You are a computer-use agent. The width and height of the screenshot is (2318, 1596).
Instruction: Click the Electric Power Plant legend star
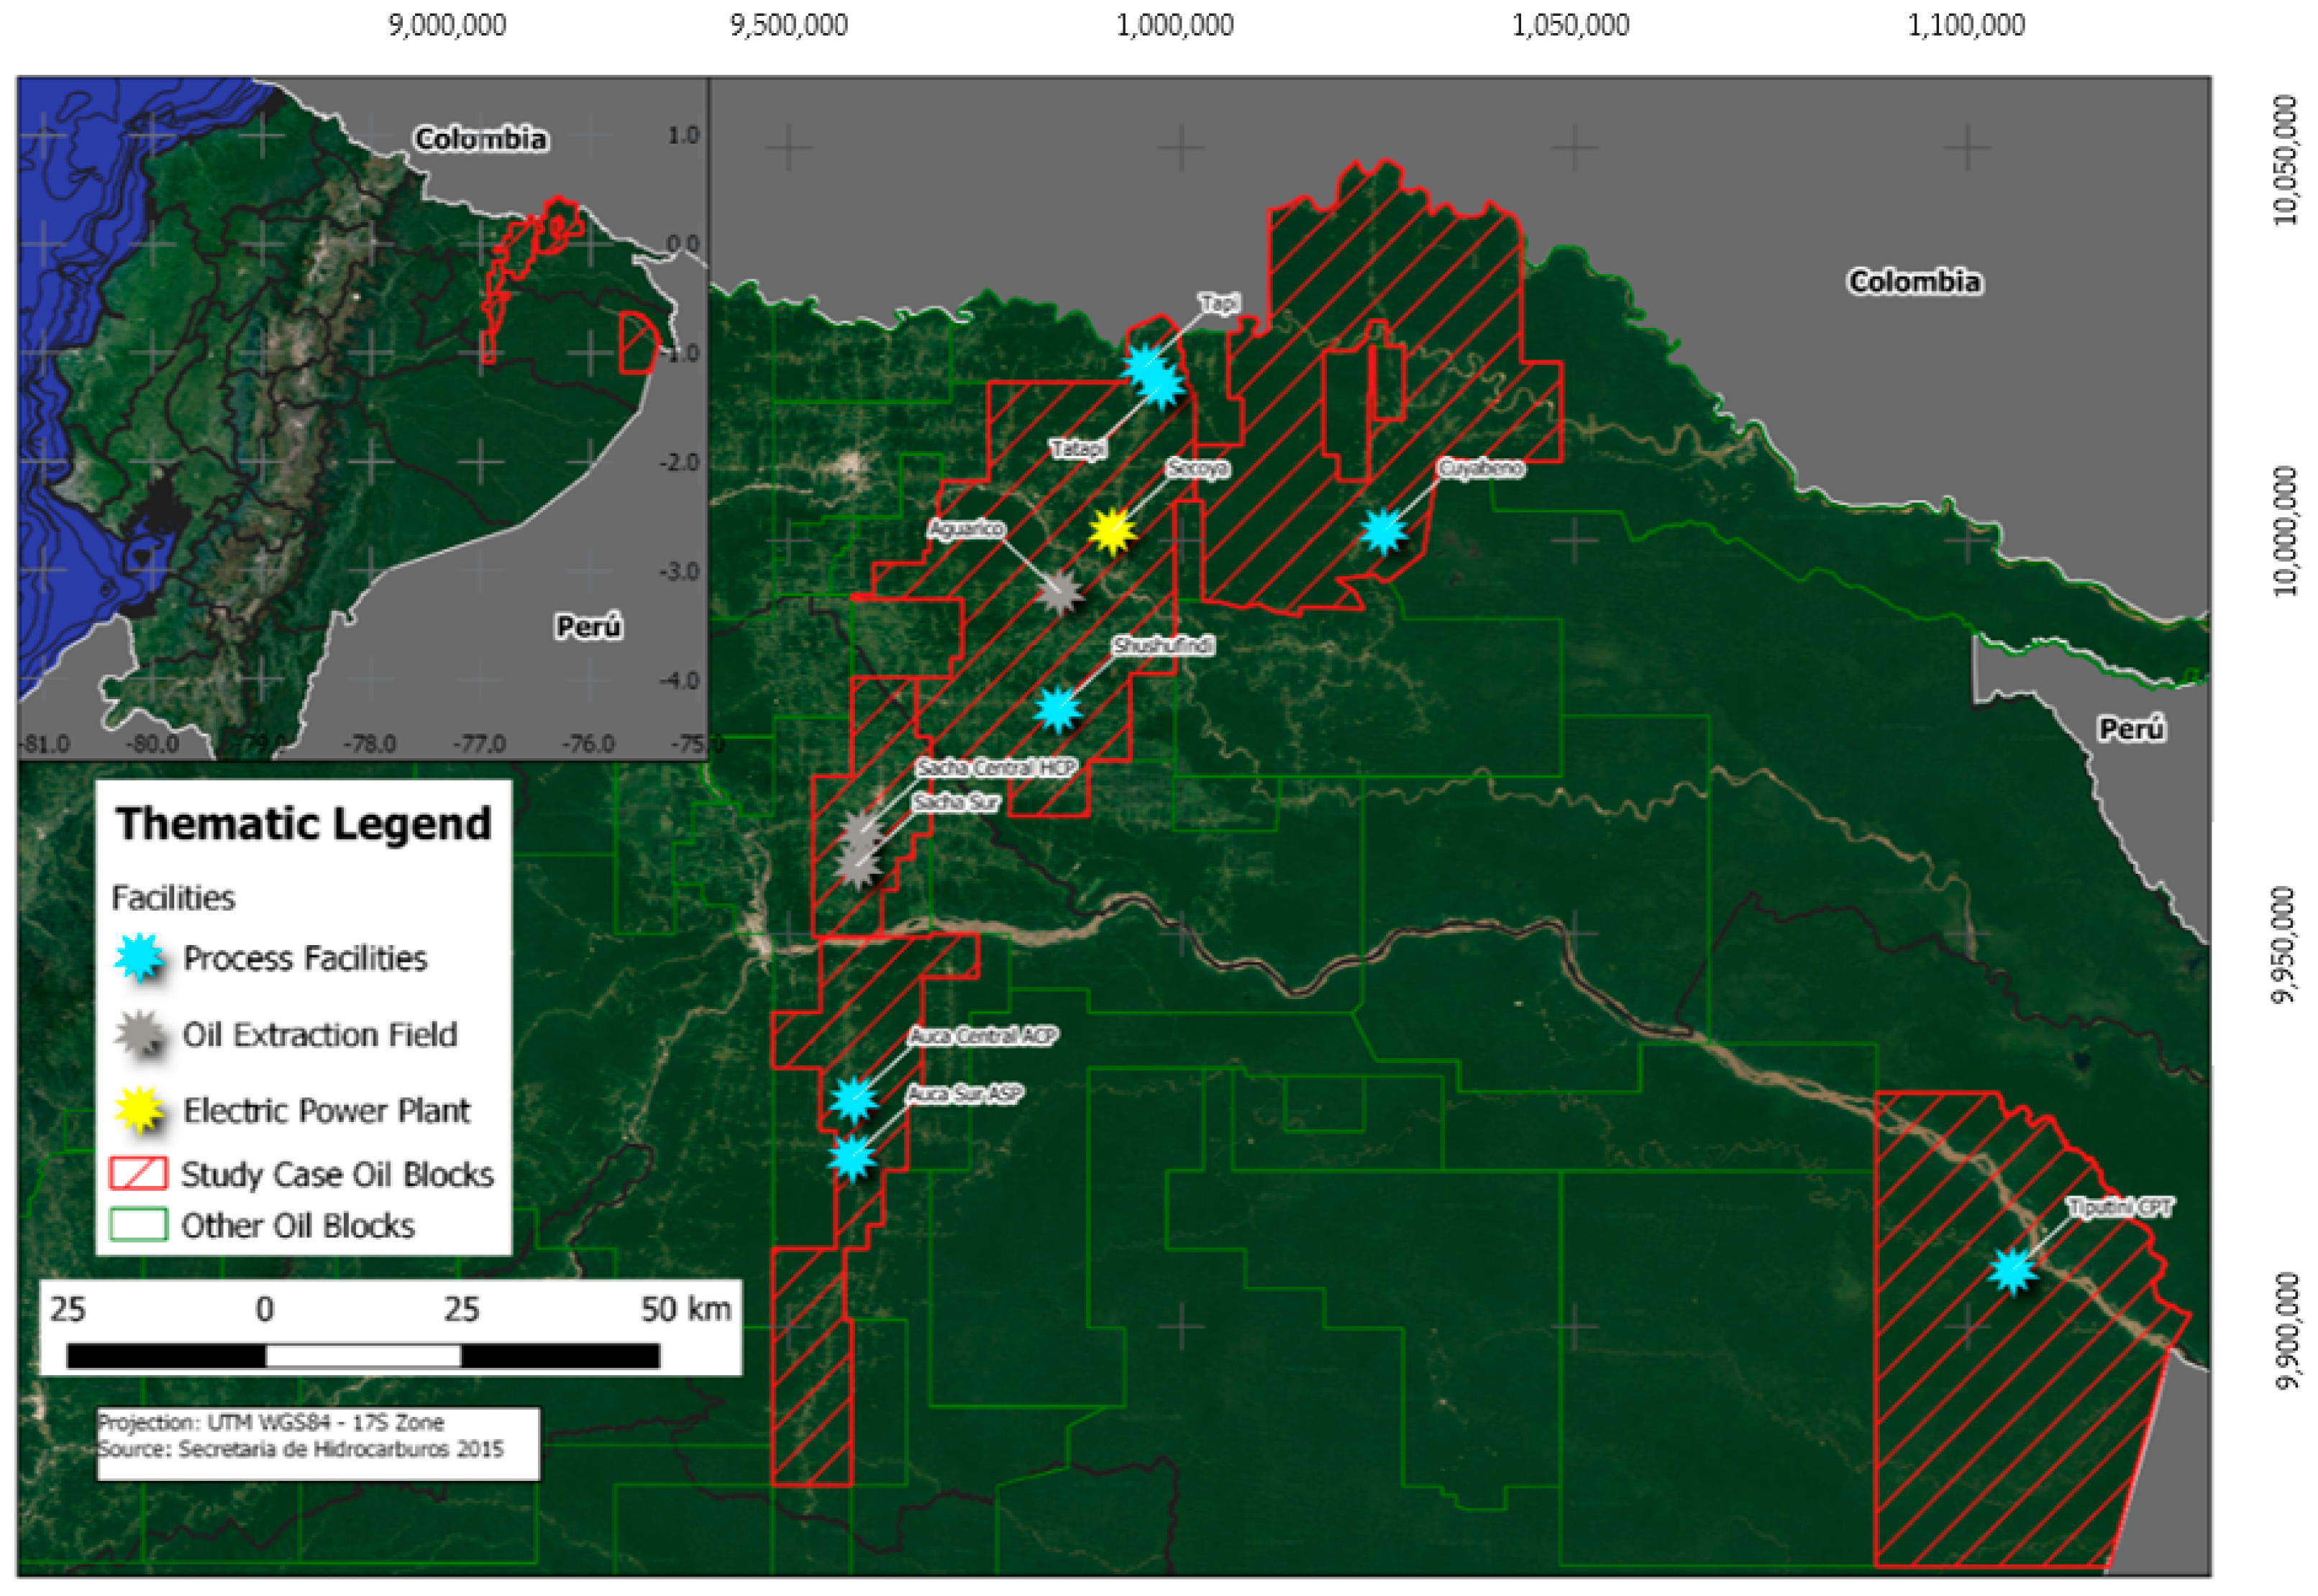(139, 1110)
